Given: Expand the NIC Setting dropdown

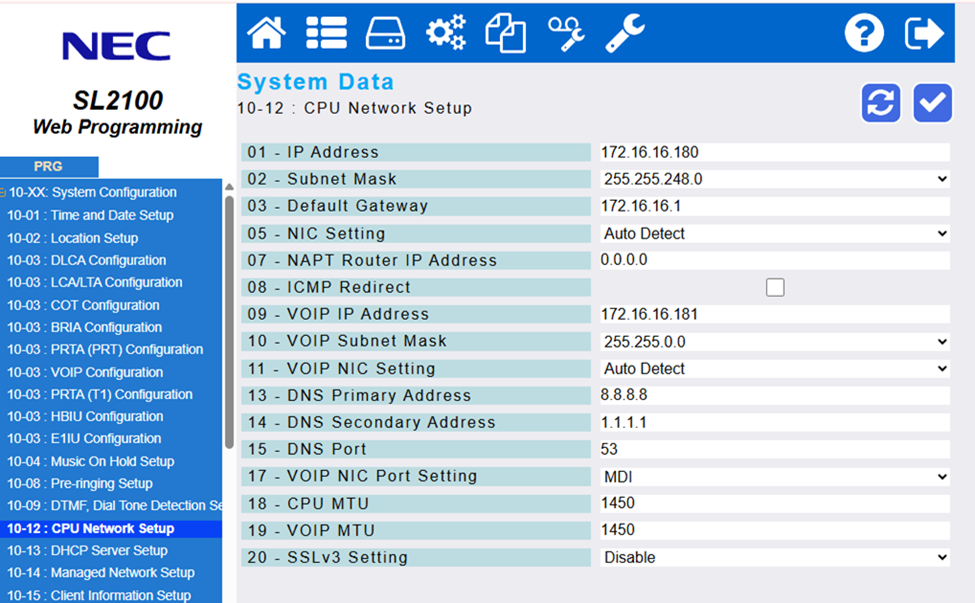Looking at the screenshot, I should (774, 233).
